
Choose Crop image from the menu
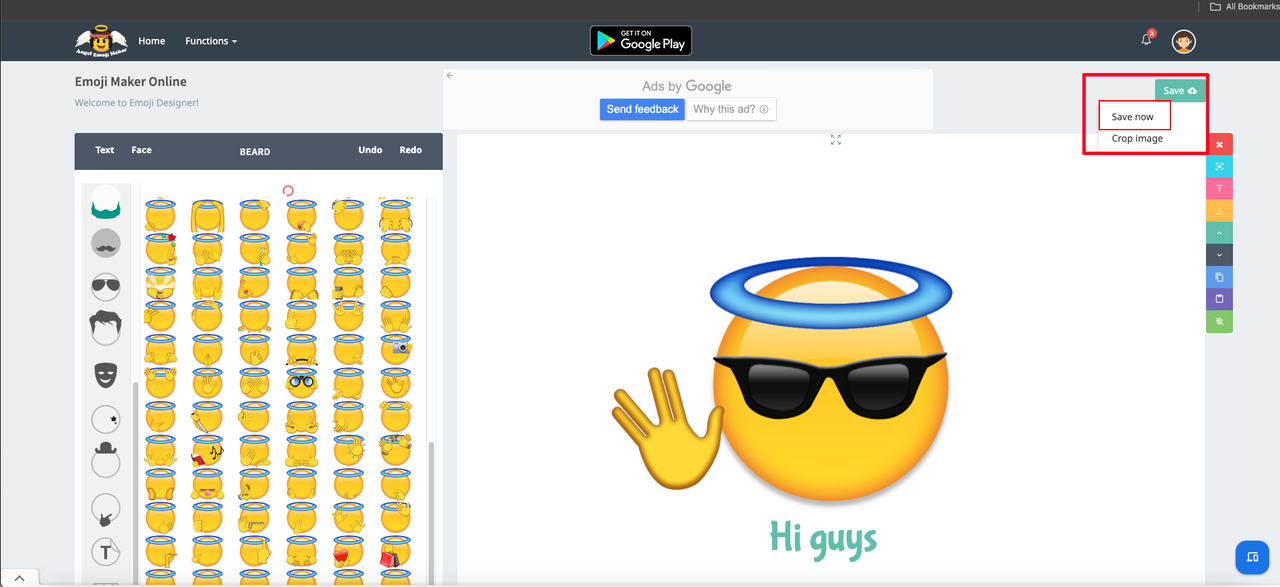[x=1137, y=139]
